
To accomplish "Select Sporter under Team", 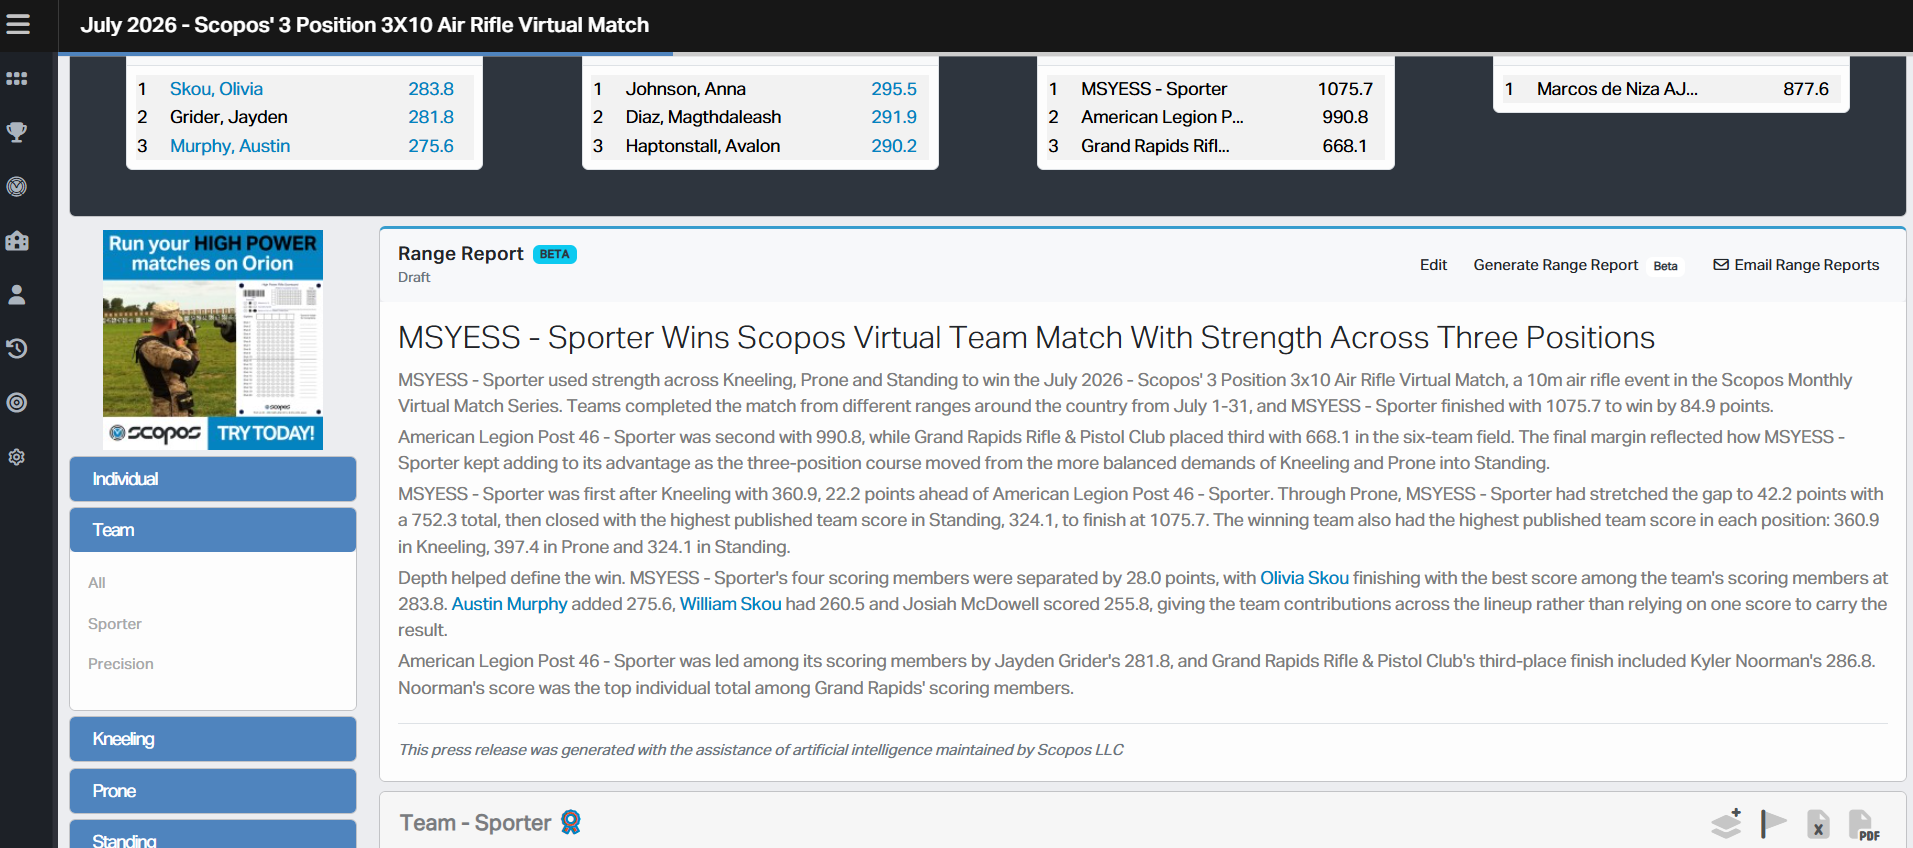I will click(x=115, y=624).
